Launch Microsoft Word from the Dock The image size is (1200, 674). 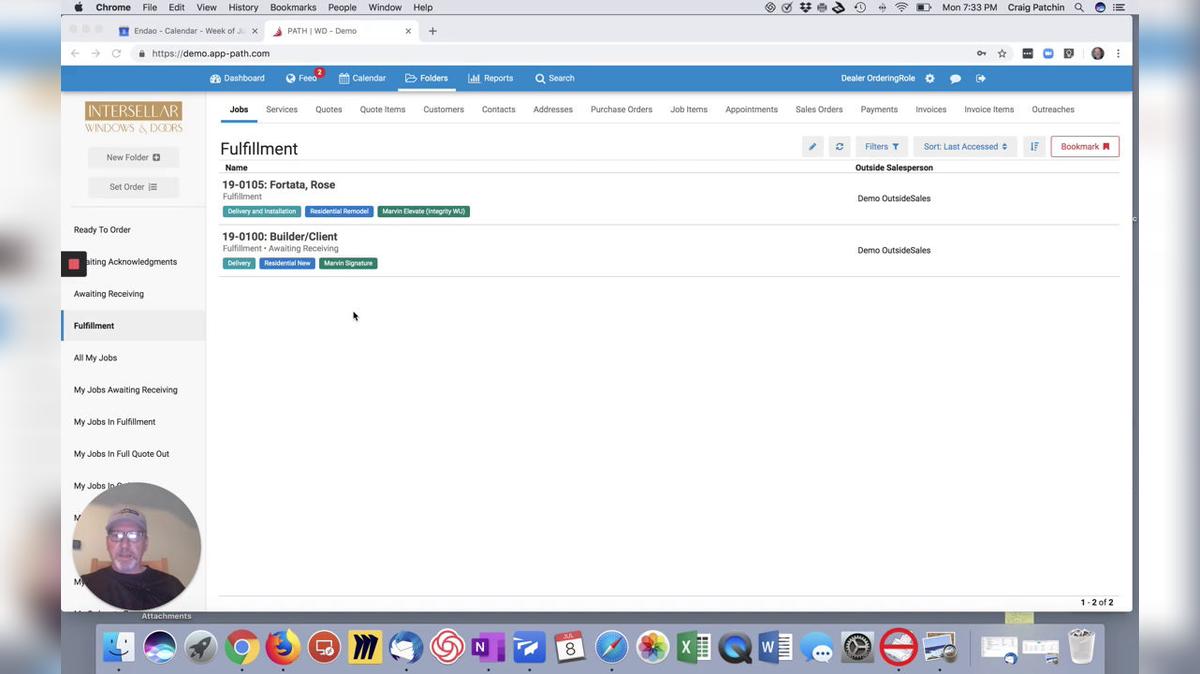pyautogui.click(x=775, y=647)
